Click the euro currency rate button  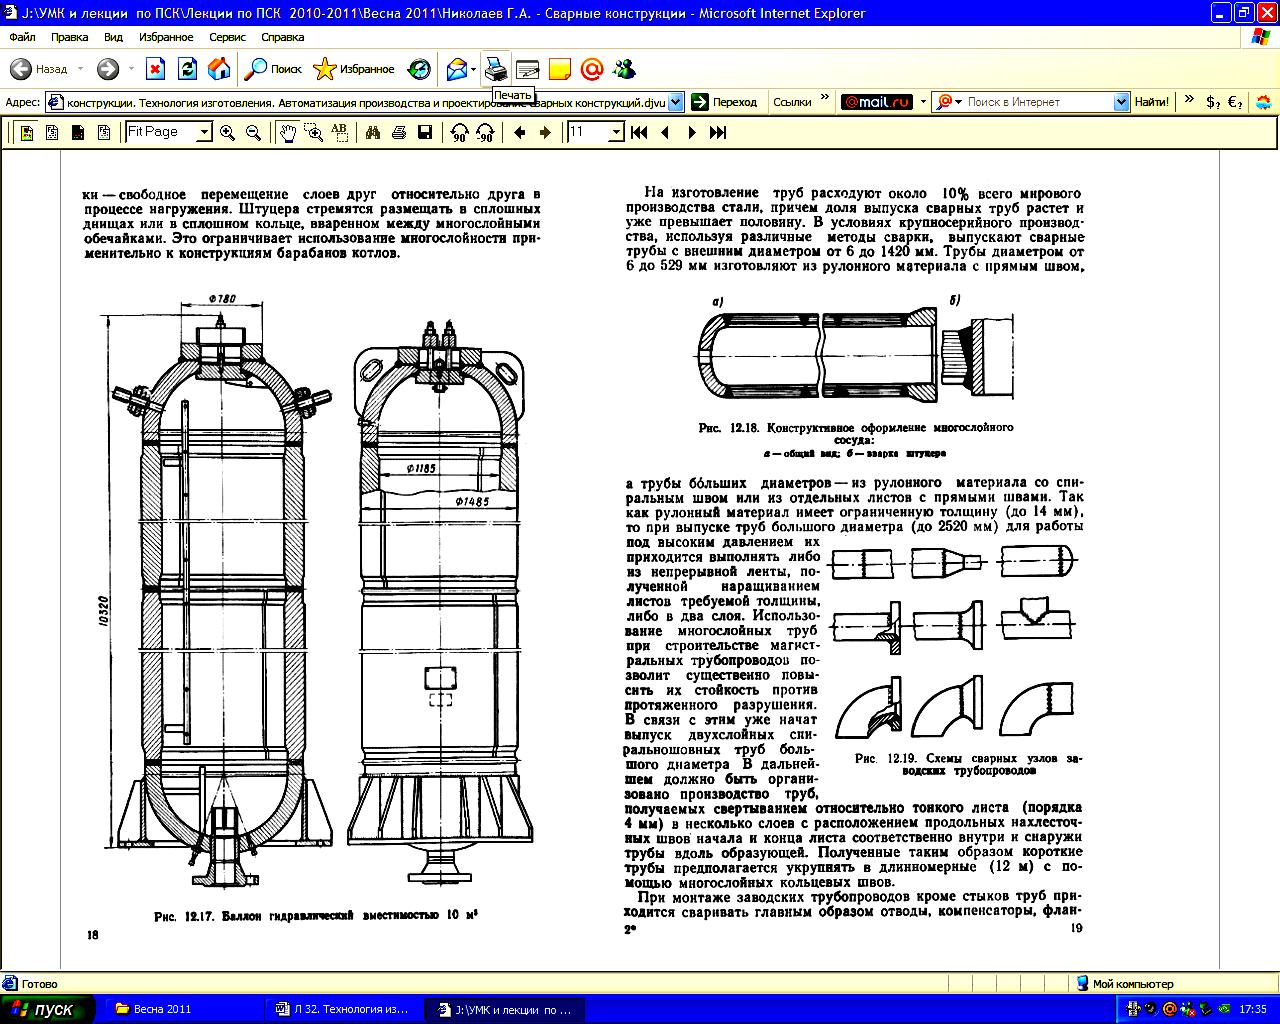coord(1235,102)
